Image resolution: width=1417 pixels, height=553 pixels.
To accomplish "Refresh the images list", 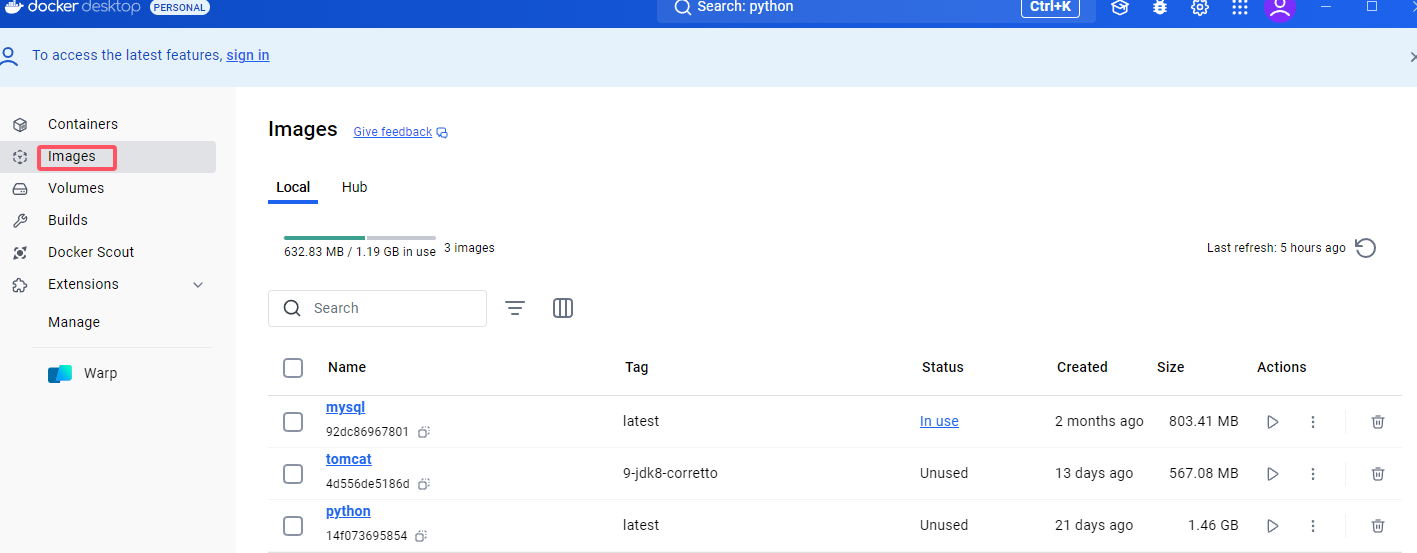I will pos(1366,248).
